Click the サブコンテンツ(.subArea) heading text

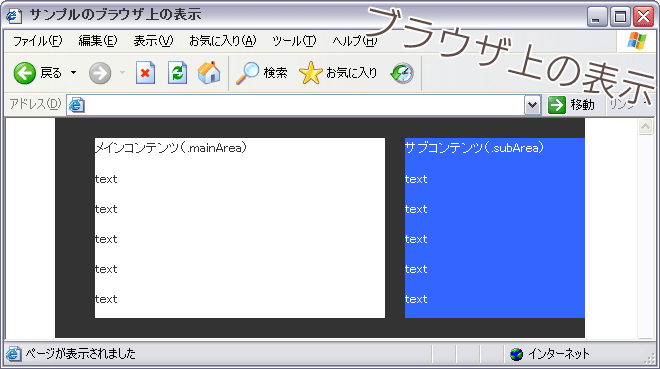[x=474, y=148]
